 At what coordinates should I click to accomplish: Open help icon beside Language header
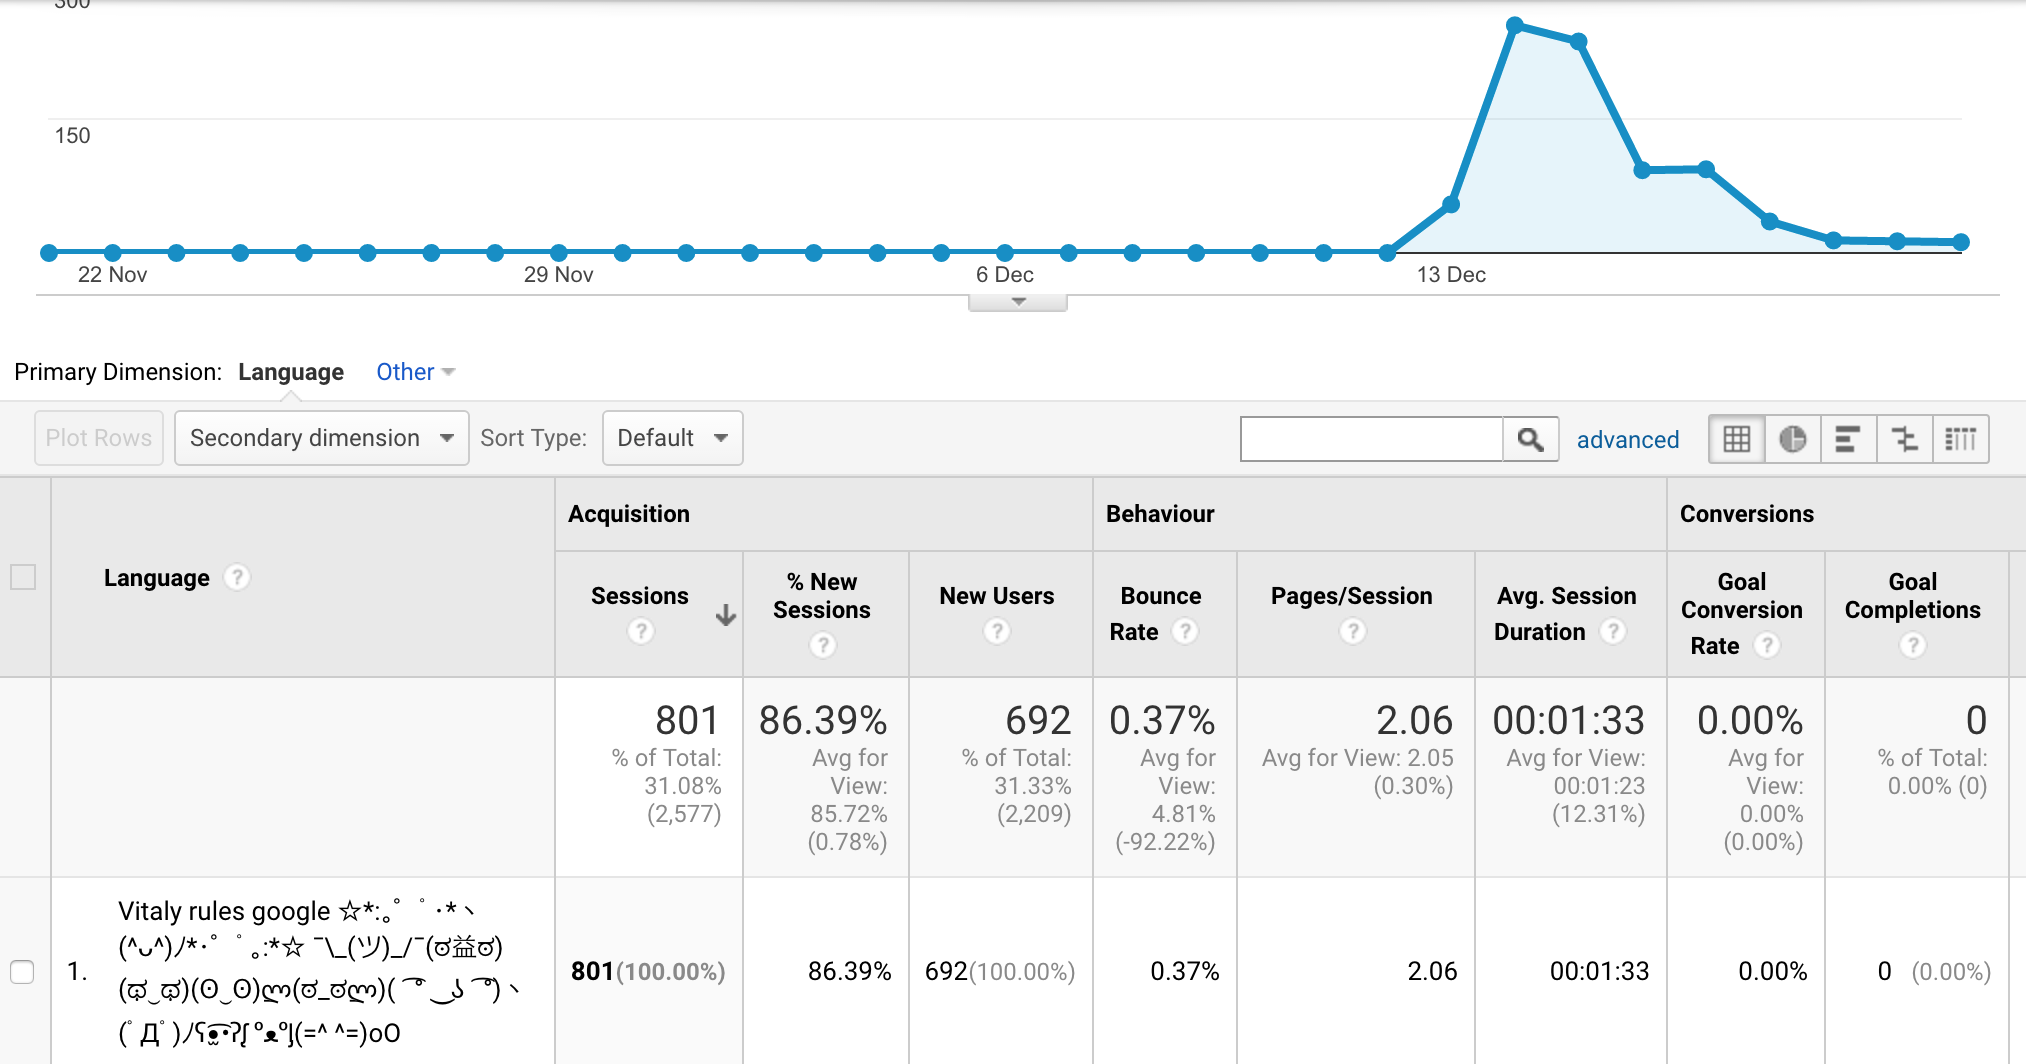pyautogui.click(x=237, y=577)
